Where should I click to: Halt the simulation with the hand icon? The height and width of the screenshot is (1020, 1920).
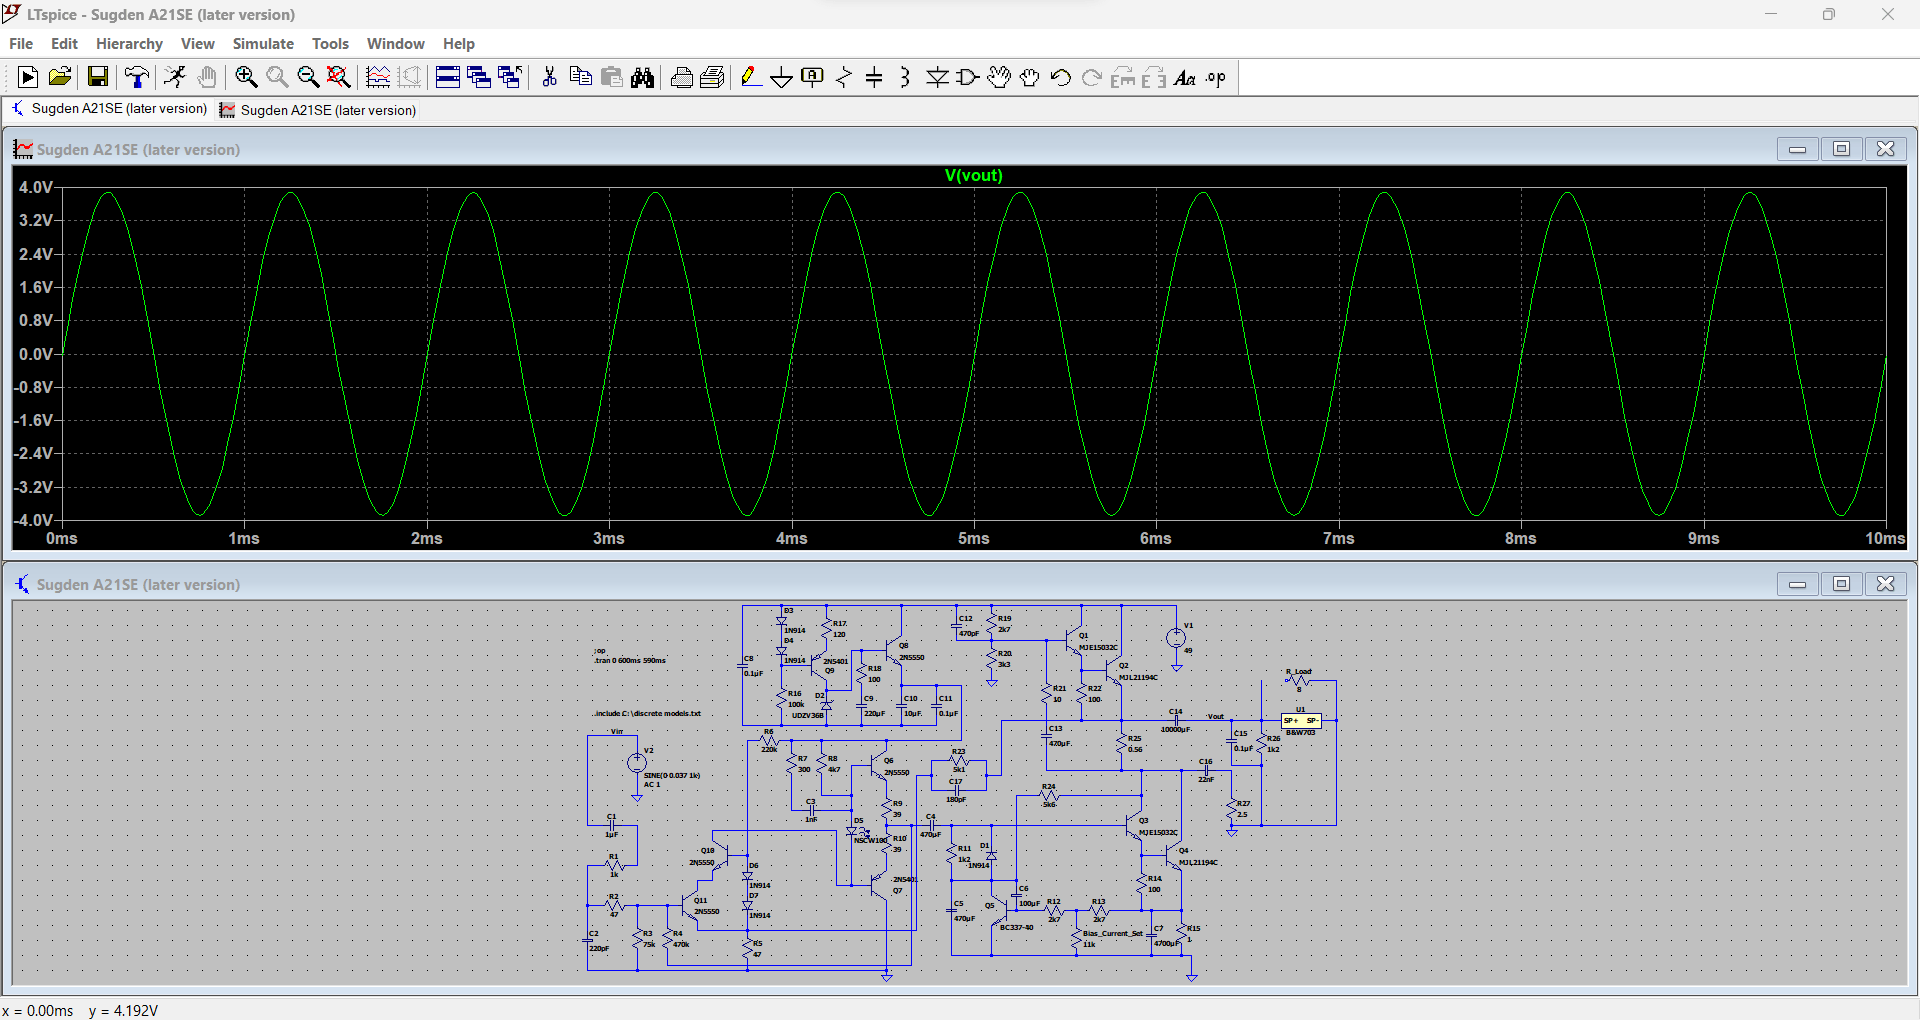pyautogui.click(x=207, y=77)
